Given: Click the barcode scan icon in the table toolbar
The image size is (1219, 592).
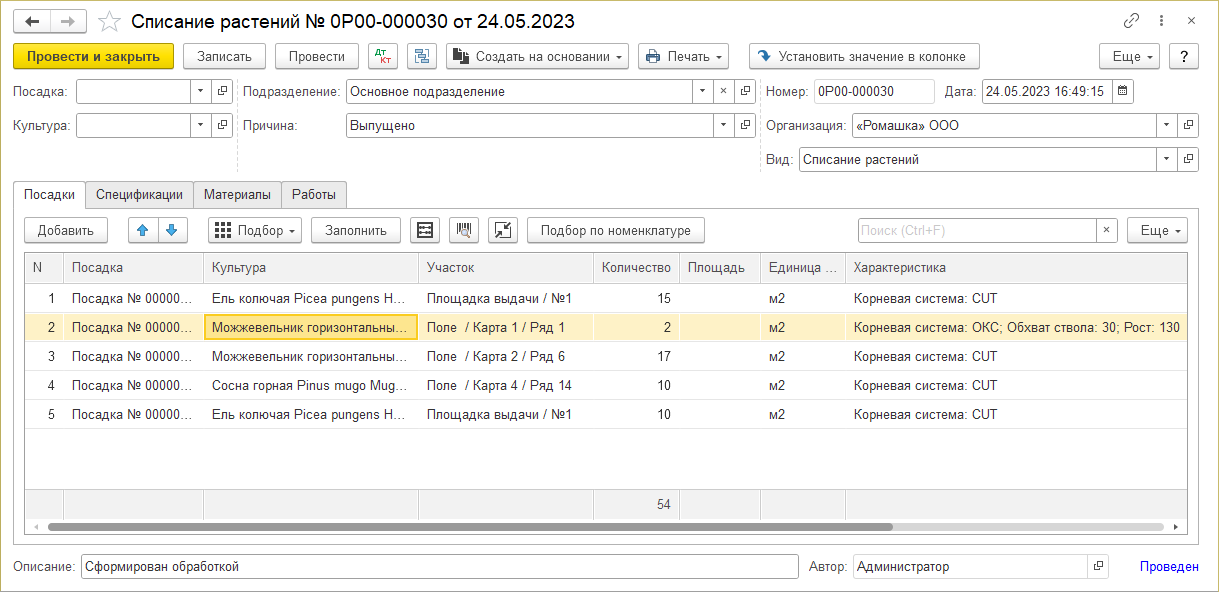Looking at the screenshot, I should [464, 230].
